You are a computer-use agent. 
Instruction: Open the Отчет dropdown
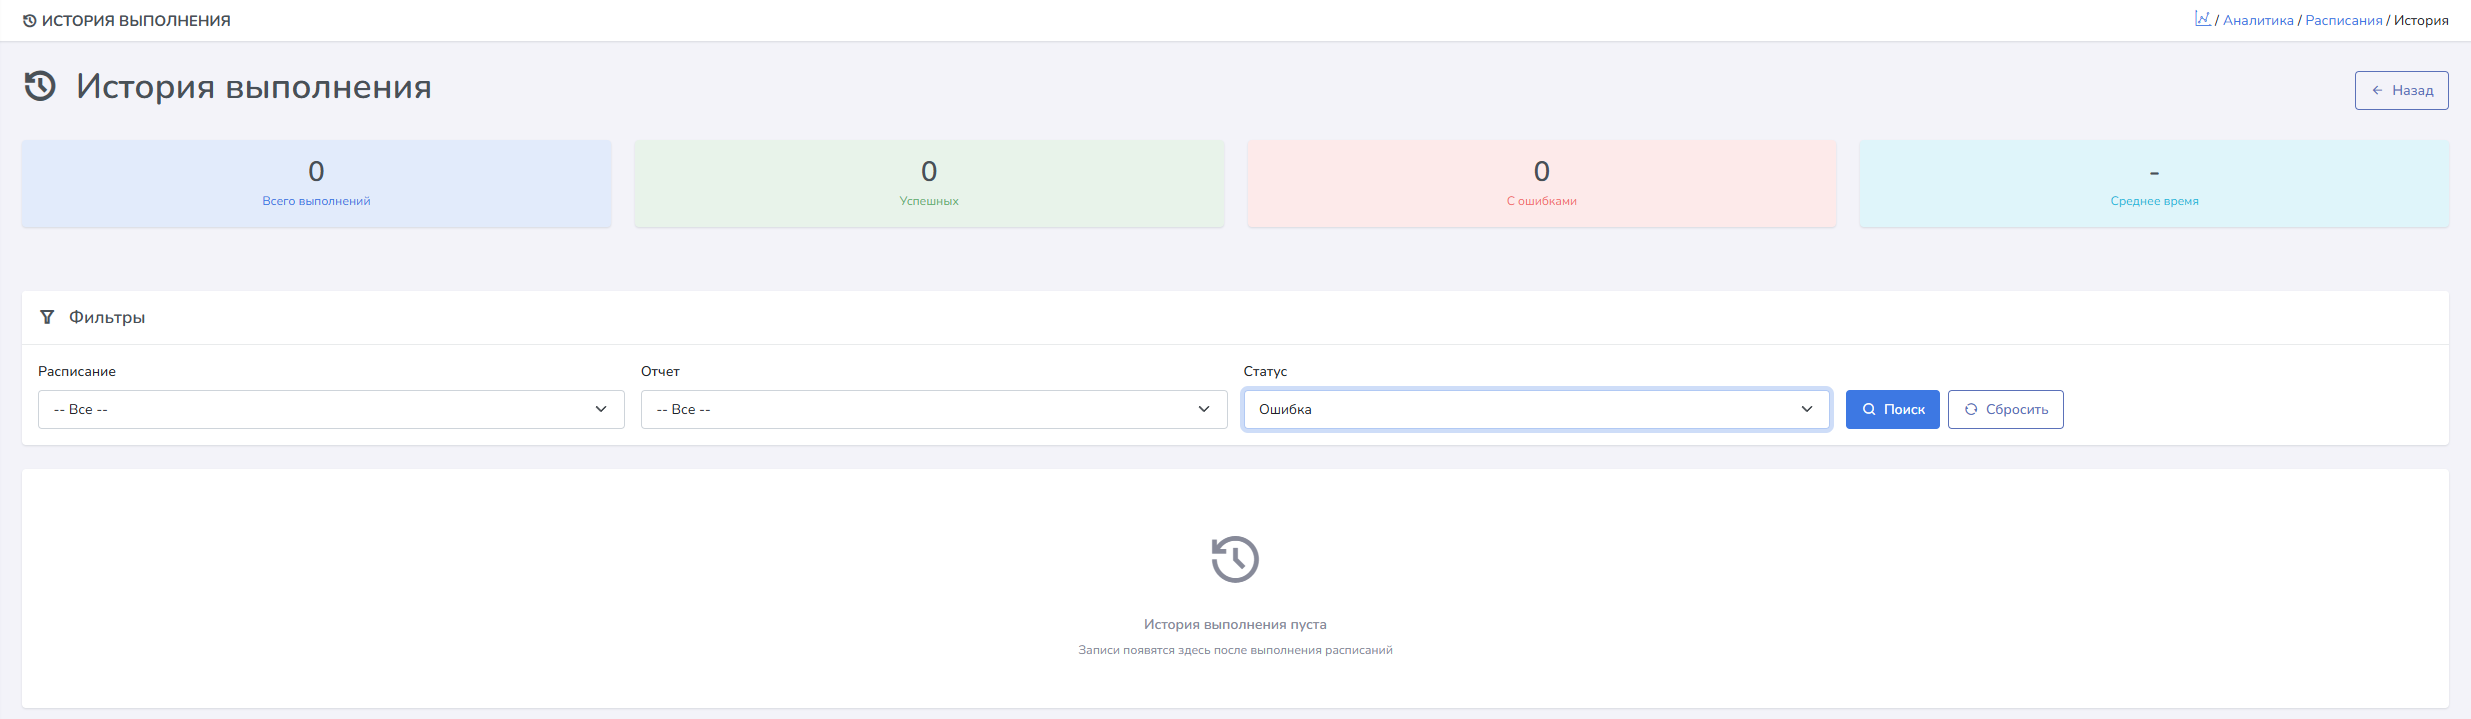(x=933, y=409)
